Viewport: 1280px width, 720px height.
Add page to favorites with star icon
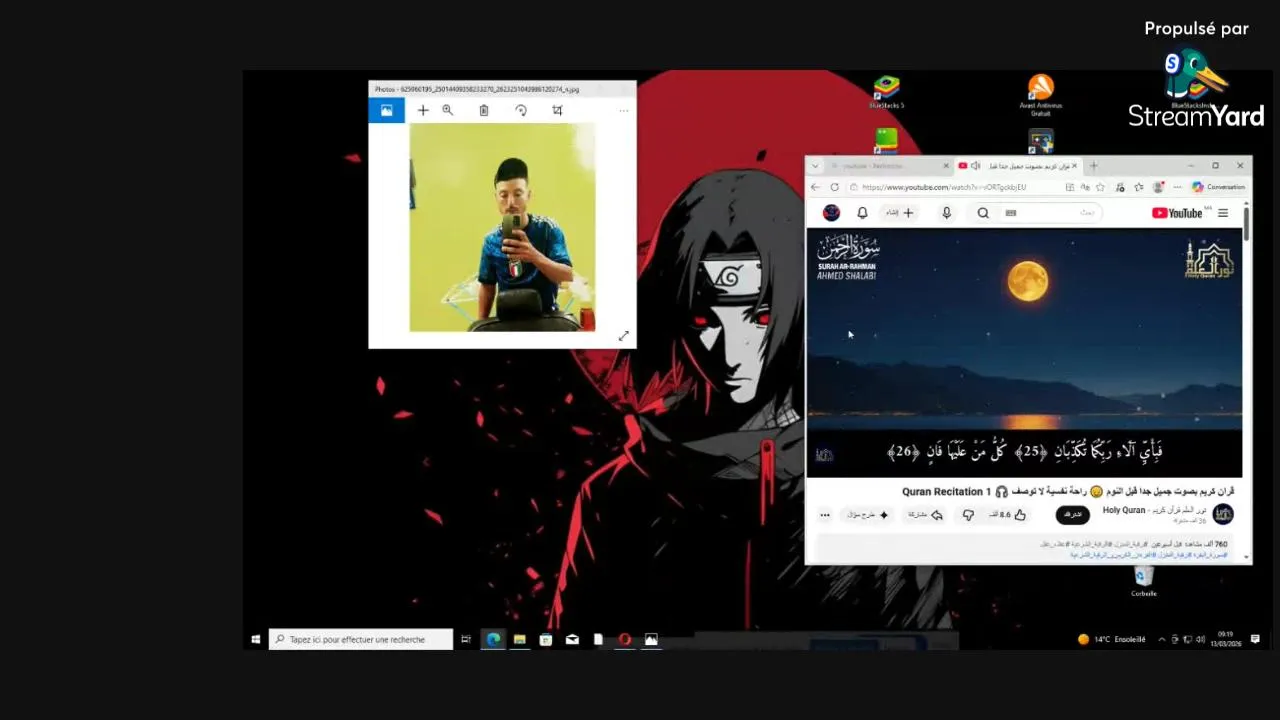(1100, 187)
